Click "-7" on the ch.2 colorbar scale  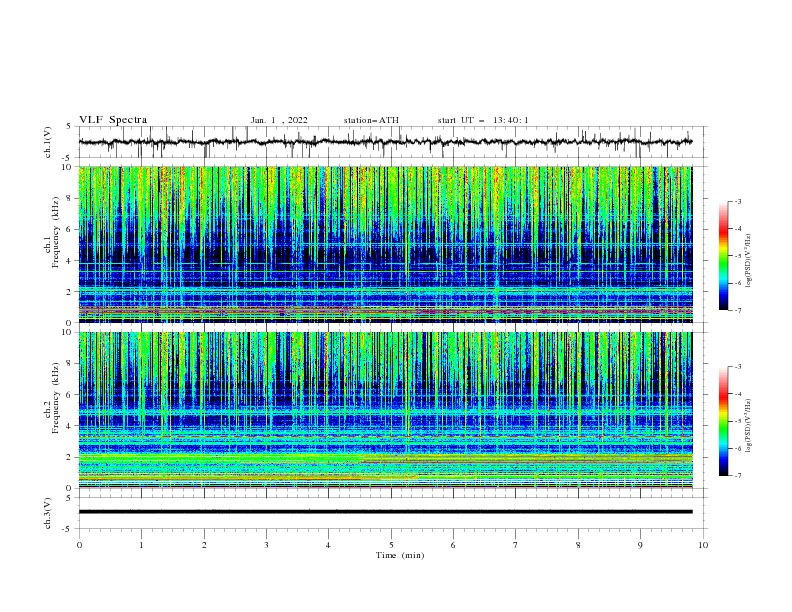(737, 476)
